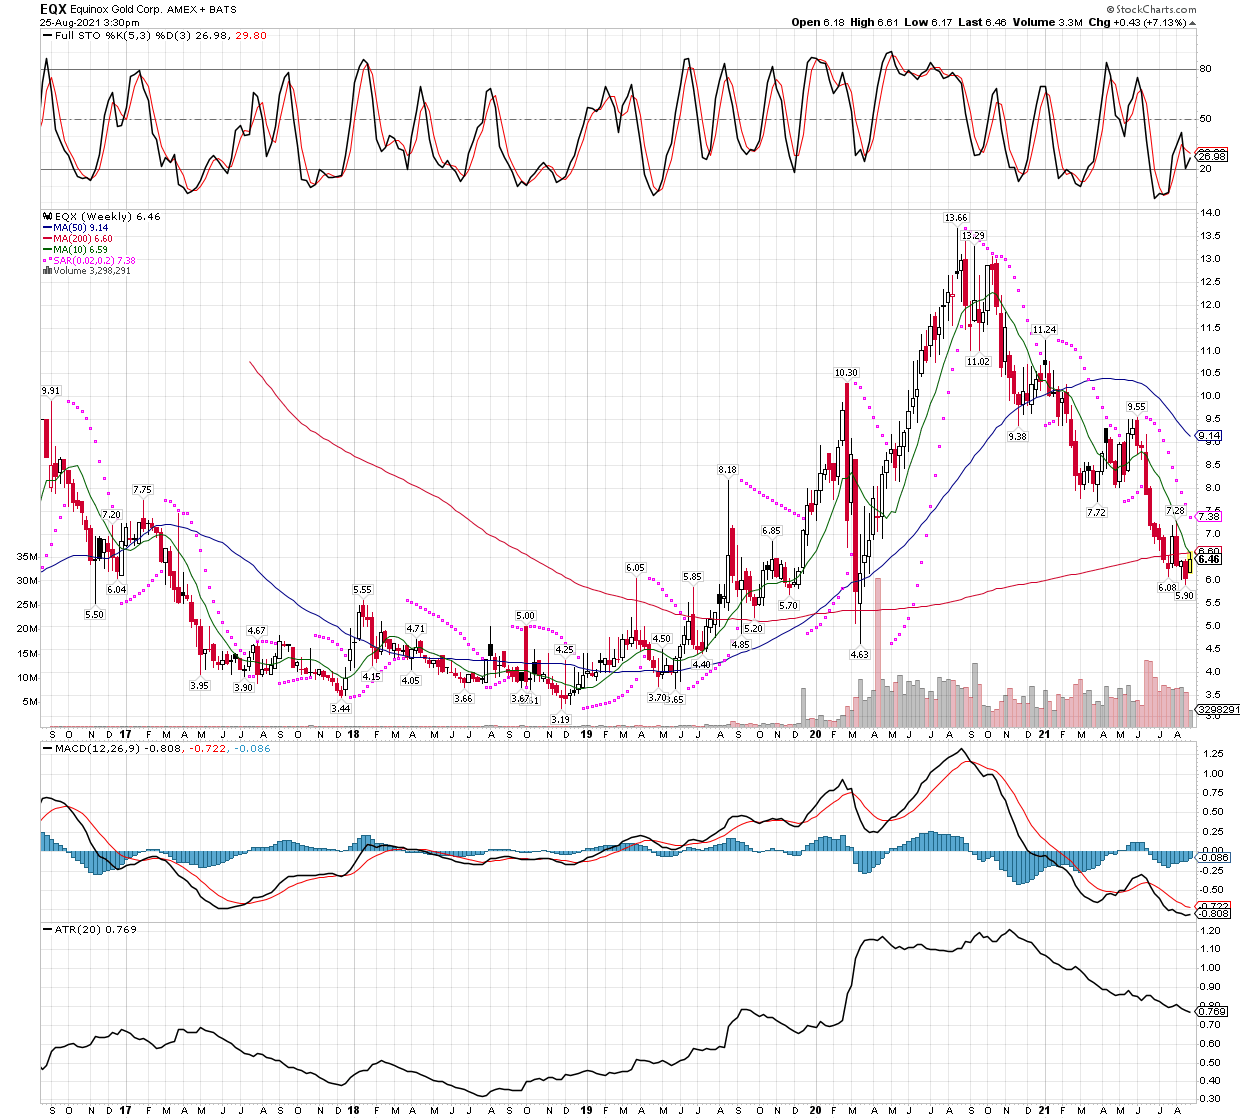
Task: Click the 9.91 price annotation
Action: coord(50,391)
